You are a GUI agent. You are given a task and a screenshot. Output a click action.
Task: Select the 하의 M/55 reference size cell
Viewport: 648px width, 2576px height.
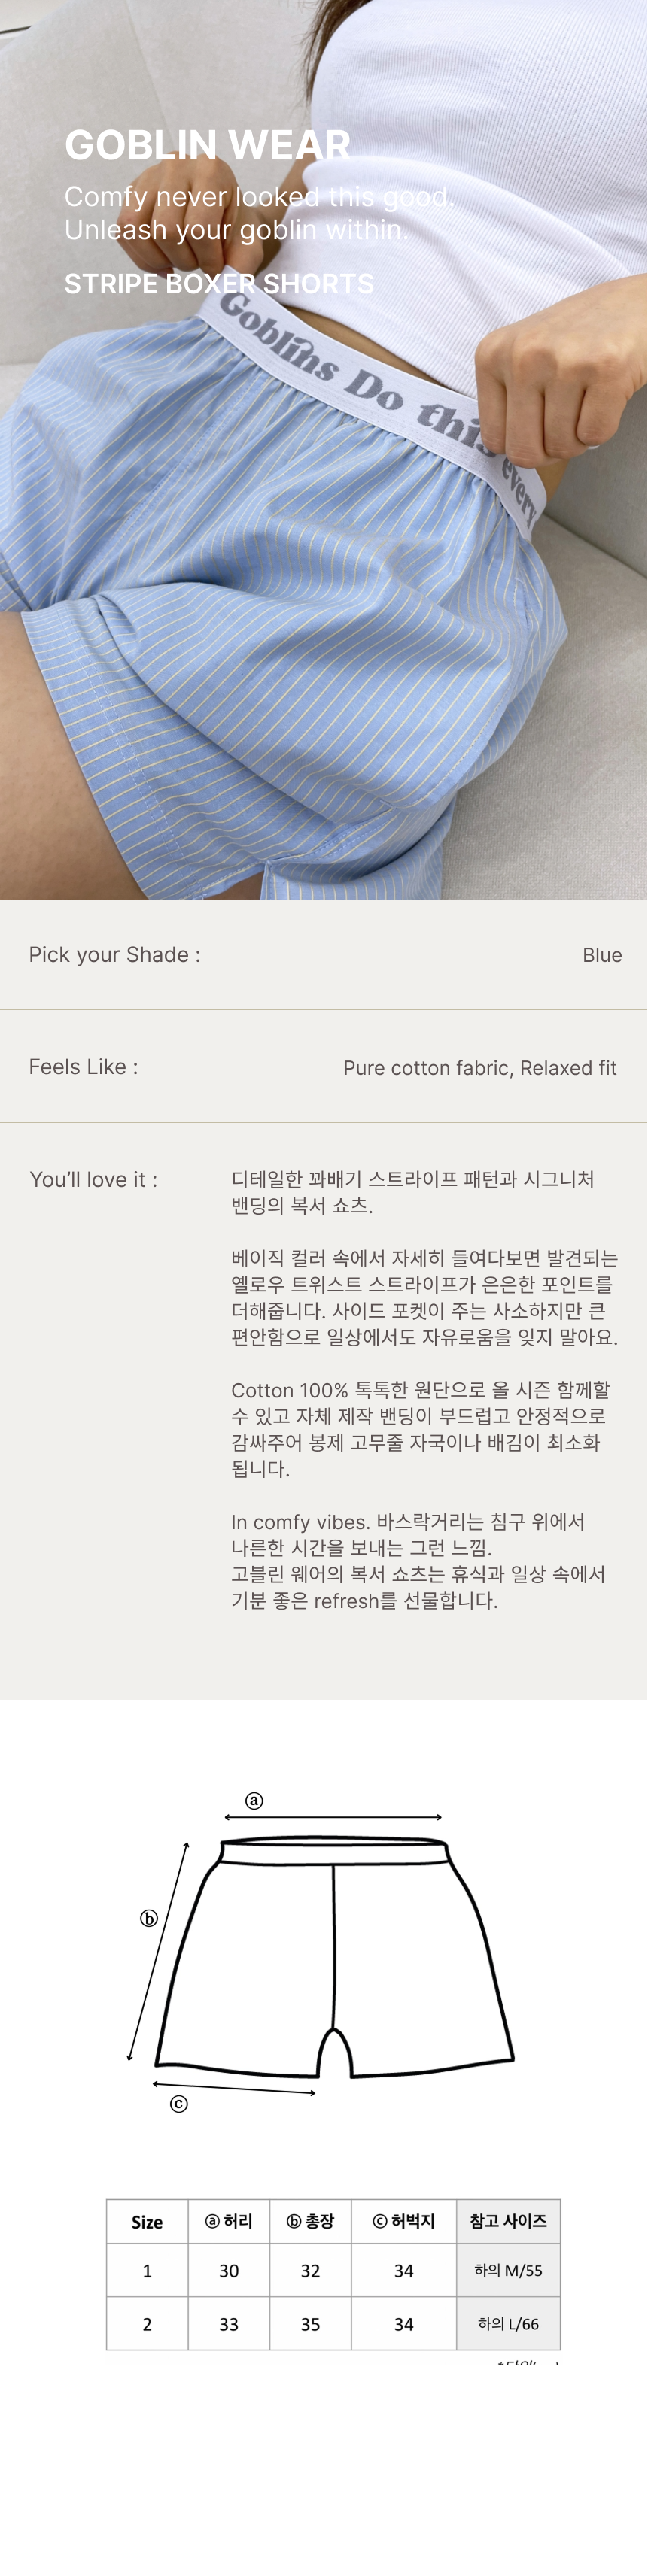click(508, 2271)
